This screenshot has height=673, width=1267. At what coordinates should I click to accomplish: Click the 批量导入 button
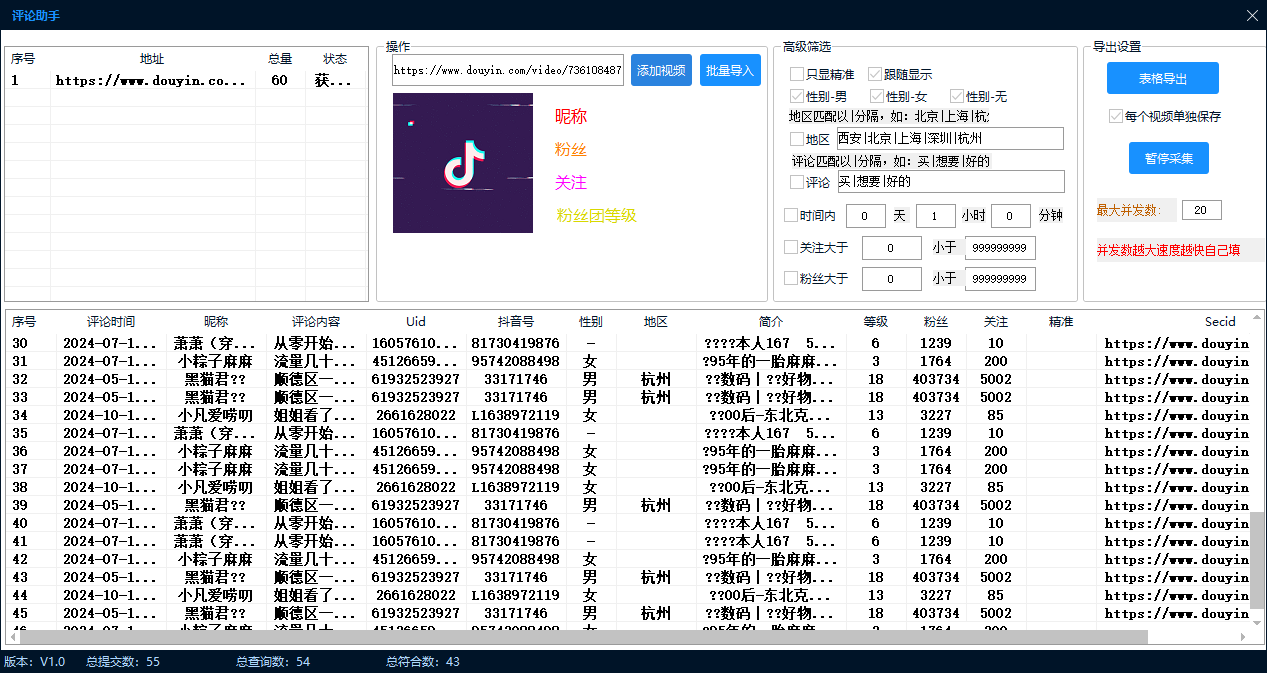tap(730, 71)
